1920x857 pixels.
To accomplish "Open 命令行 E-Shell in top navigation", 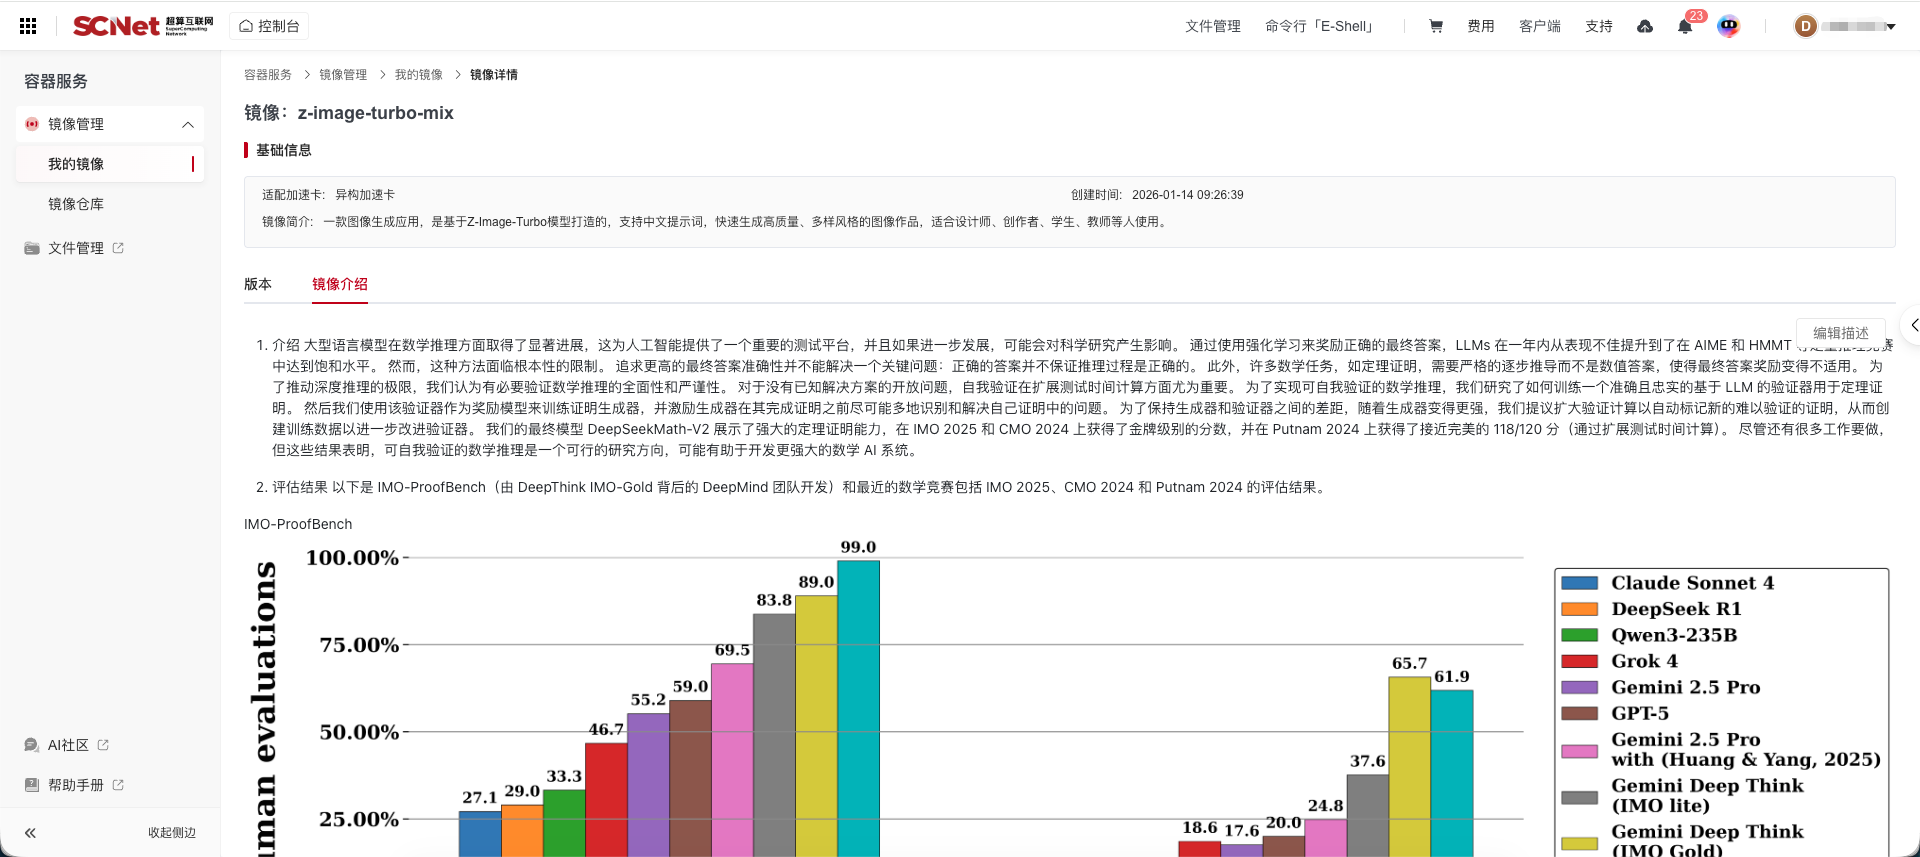I will pyautogui.click(x=1321, y=26).
